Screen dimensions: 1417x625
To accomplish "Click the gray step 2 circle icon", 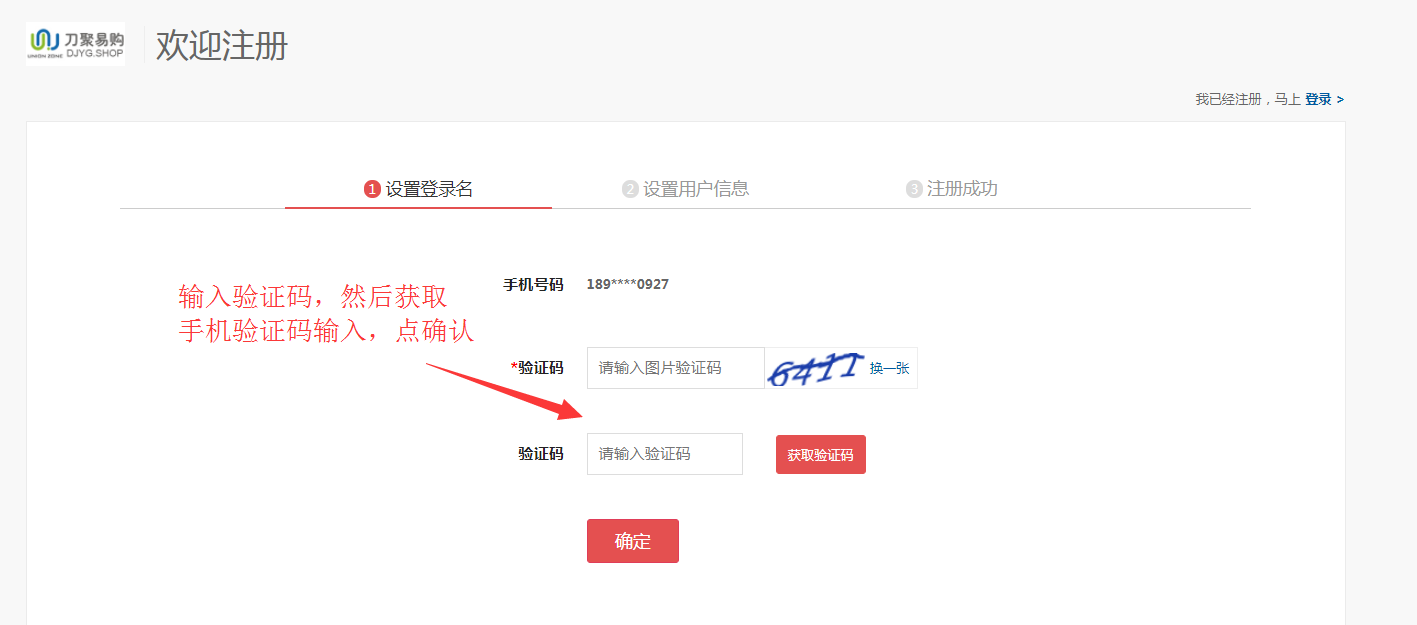I will pyautogui.click(x=630, y=189).
